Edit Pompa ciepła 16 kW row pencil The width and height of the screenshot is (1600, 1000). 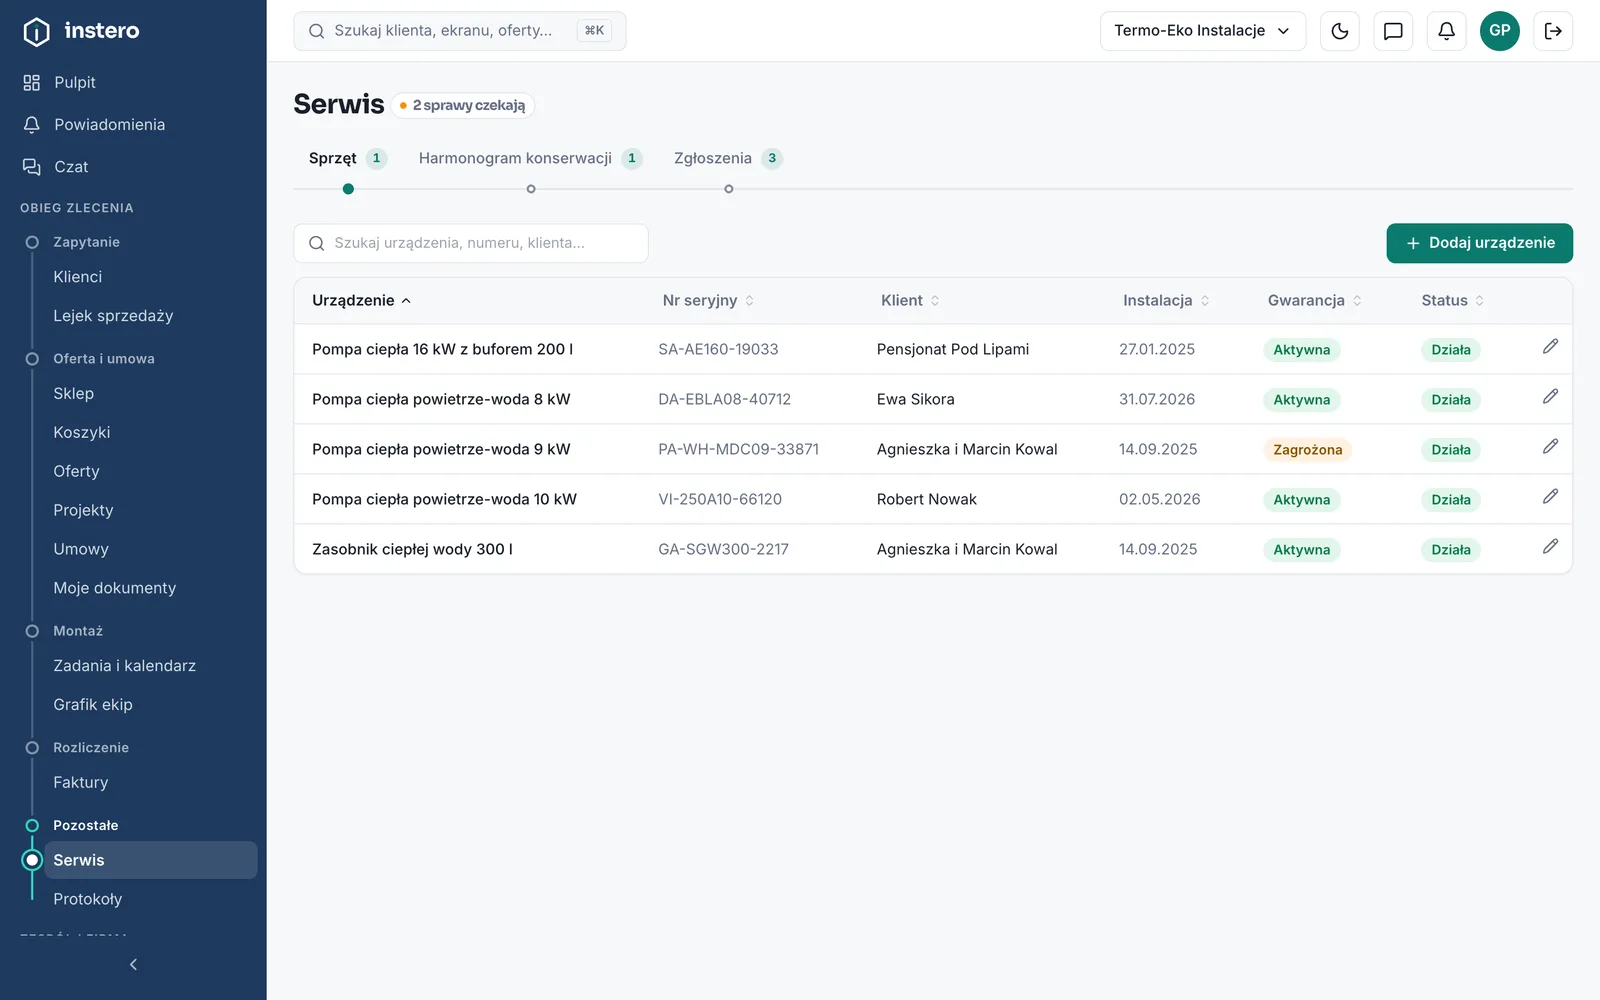pos(1550,347)
